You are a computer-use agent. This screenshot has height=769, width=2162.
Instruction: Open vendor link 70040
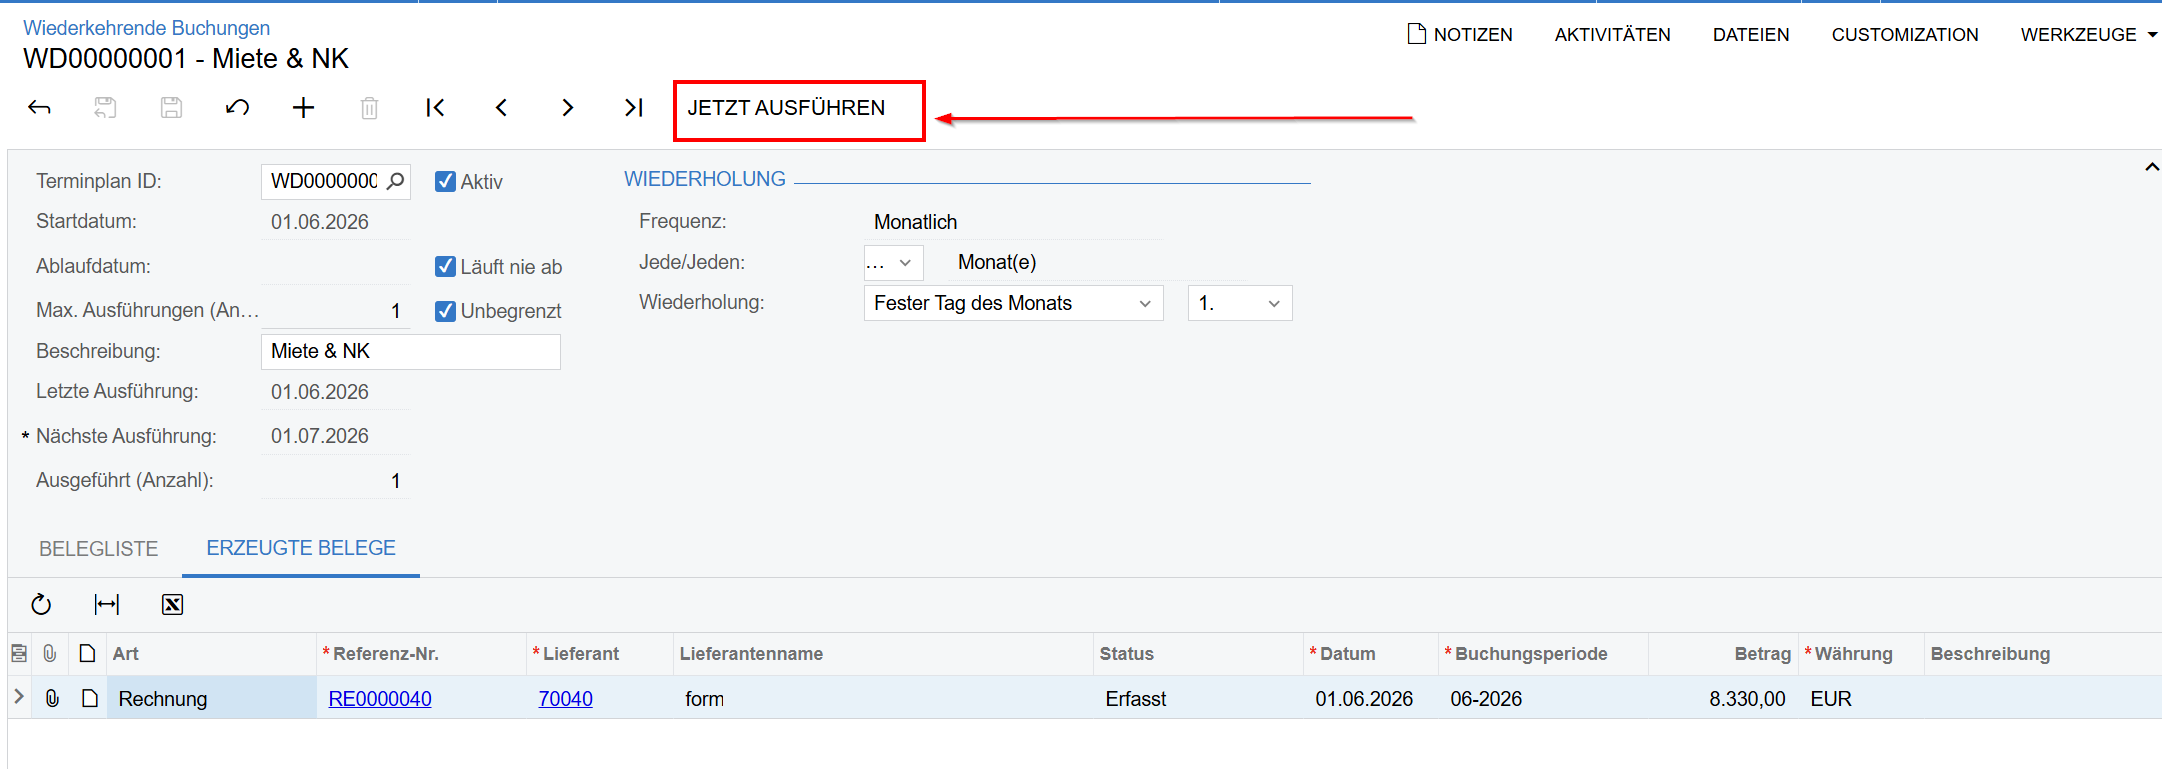[565, 699]
